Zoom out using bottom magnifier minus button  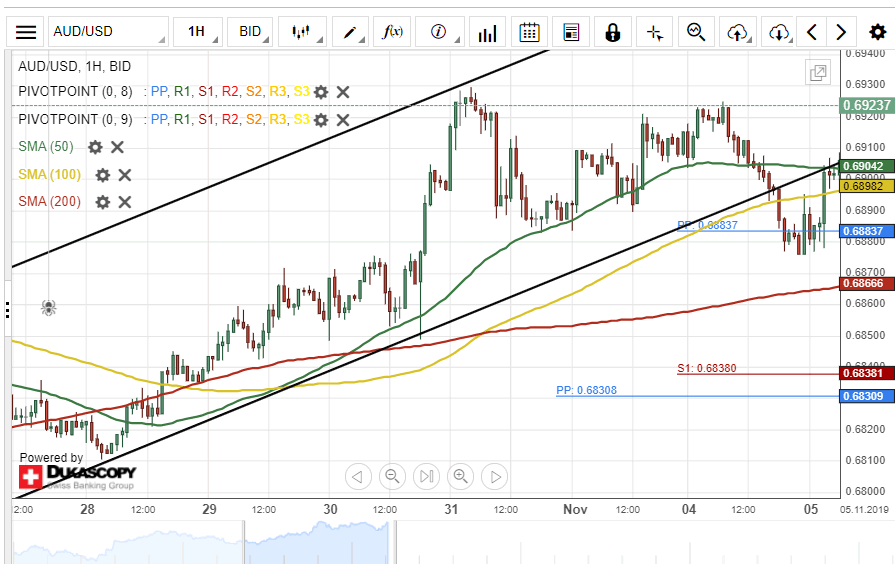point(392,476)
